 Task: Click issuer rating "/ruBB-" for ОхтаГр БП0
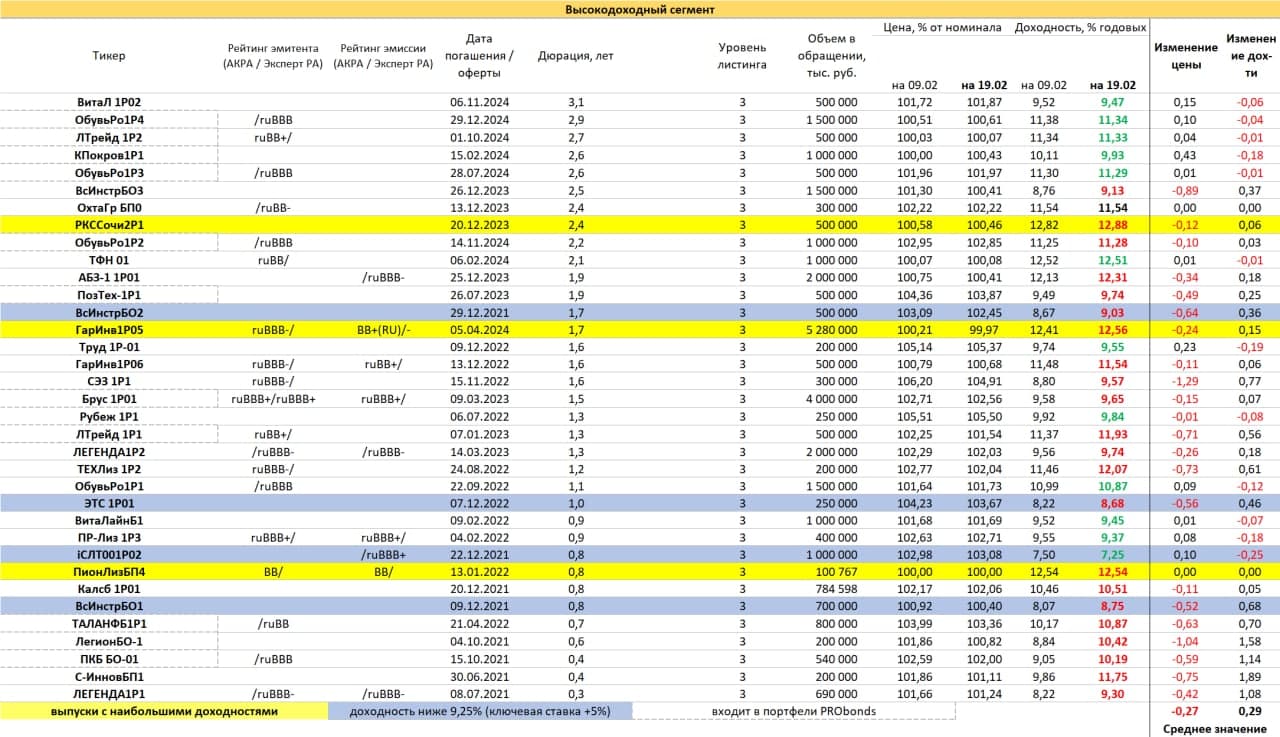273,207
